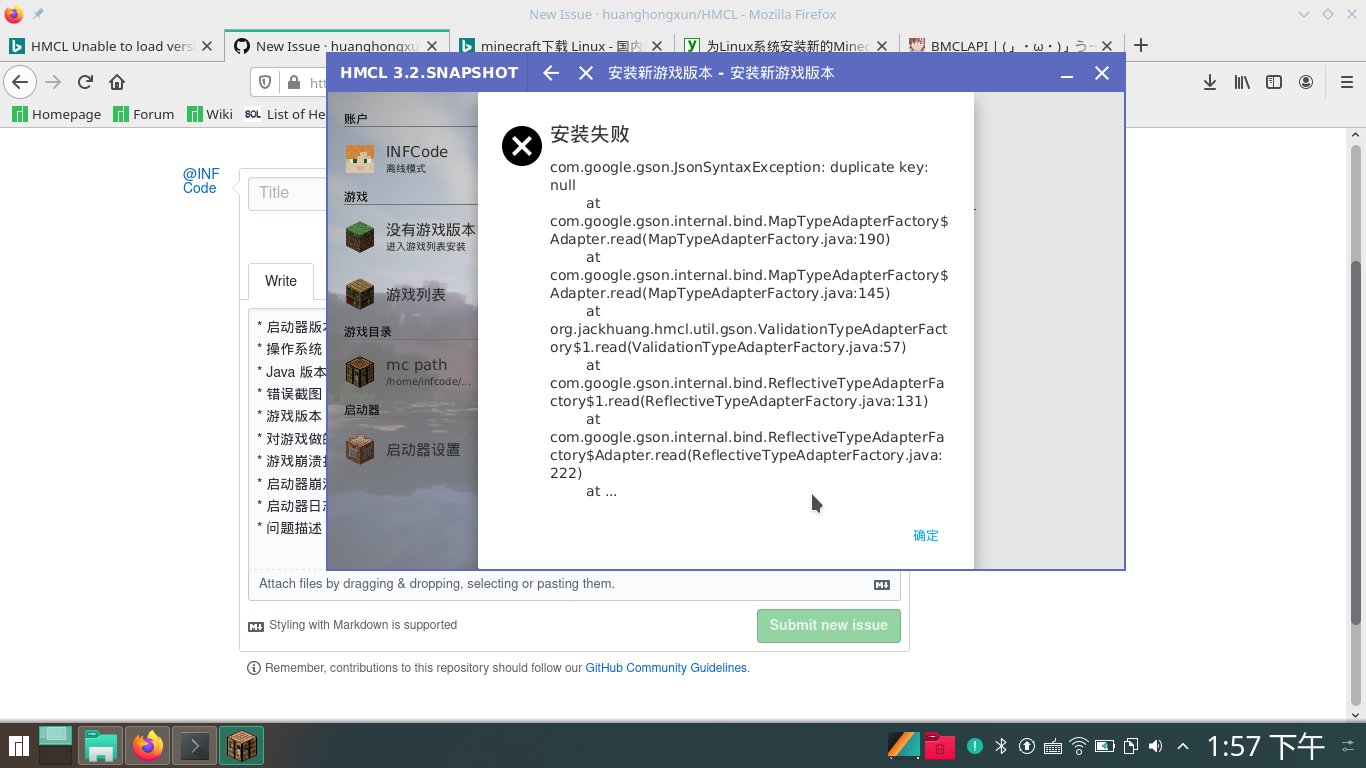The height and width of the screenshot is (768, 1366).
Task: Close the BMCLAPI tab
Action: click(x=1106, y=46)
